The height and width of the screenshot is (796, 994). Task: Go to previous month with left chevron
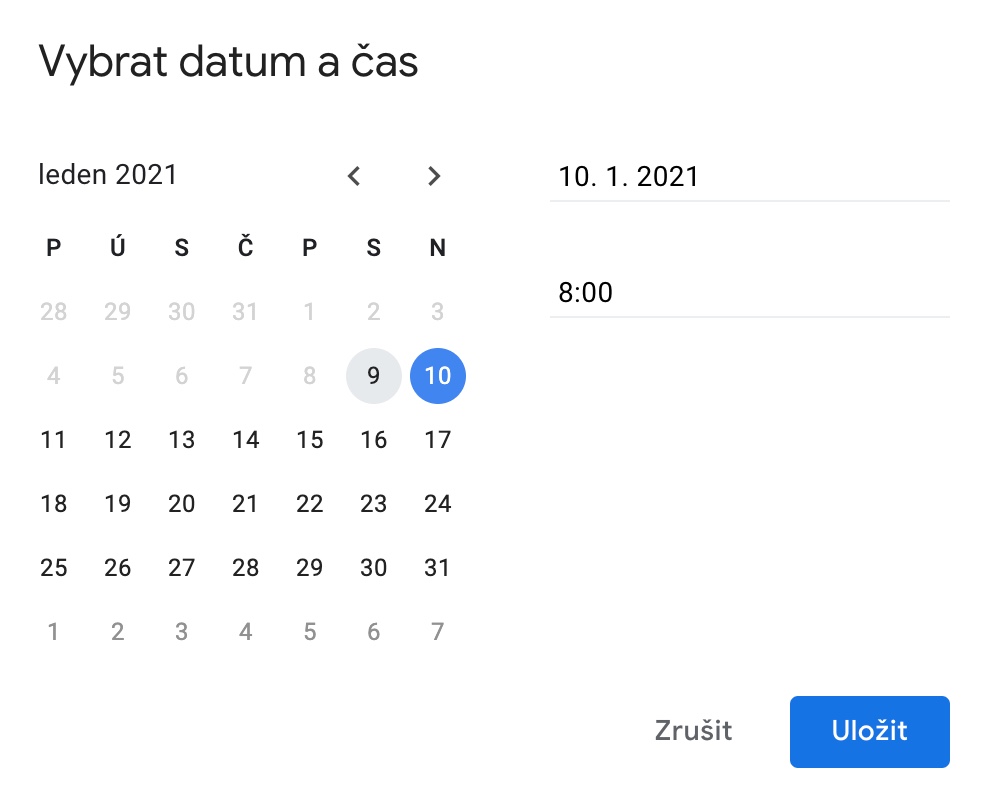pyautogui.click(x=354, y=177)
